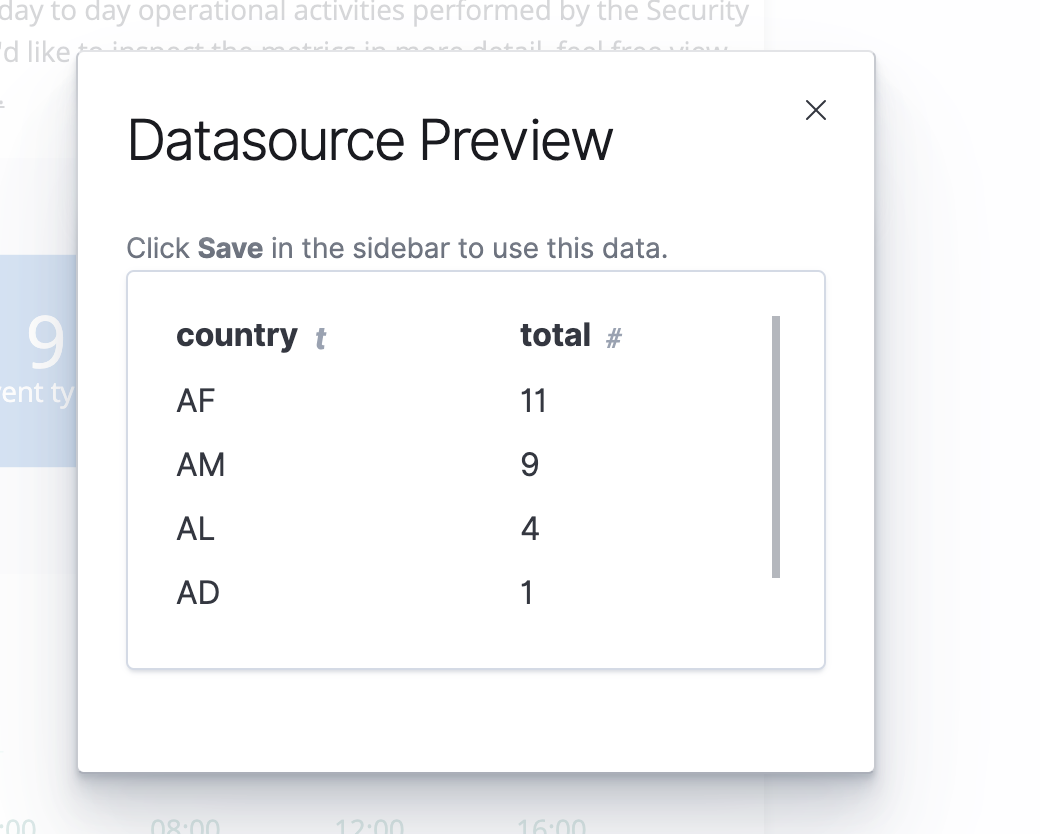The height and width of the screenshot is (834, 1040).
Task: Click the 08:00 time axis label
Action: tap(185, 826)
